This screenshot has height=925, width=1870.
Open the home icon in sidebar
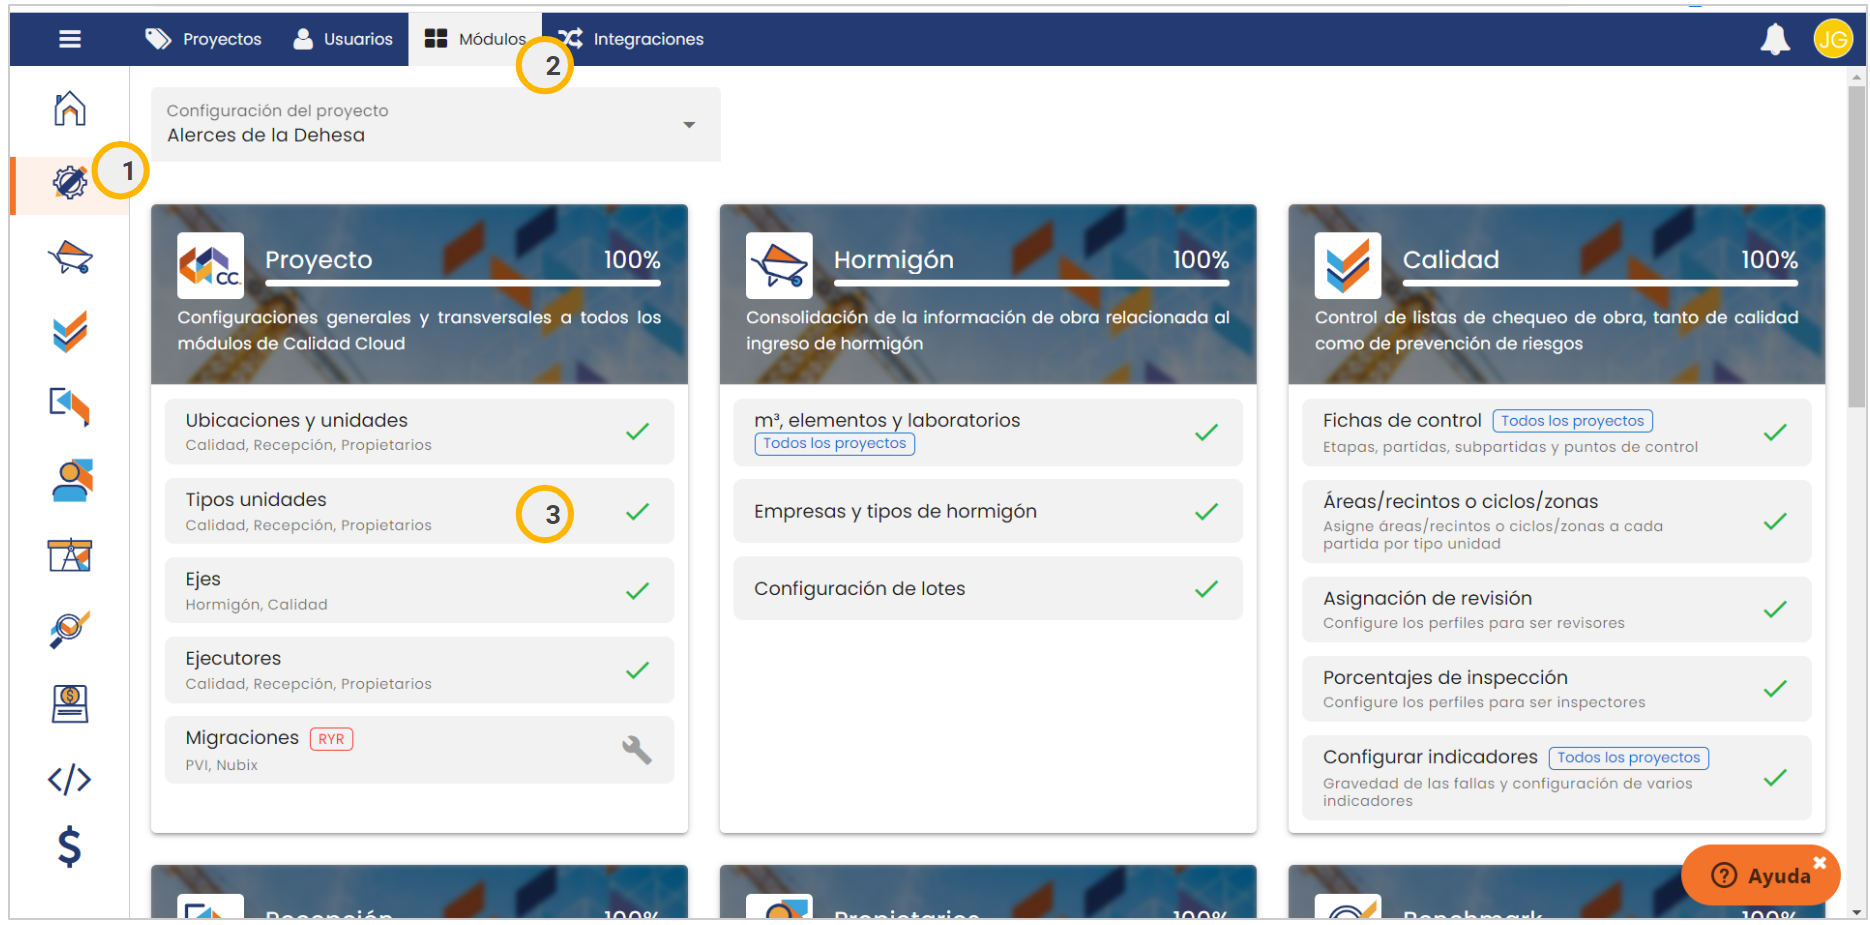click(x=69, y=108)
